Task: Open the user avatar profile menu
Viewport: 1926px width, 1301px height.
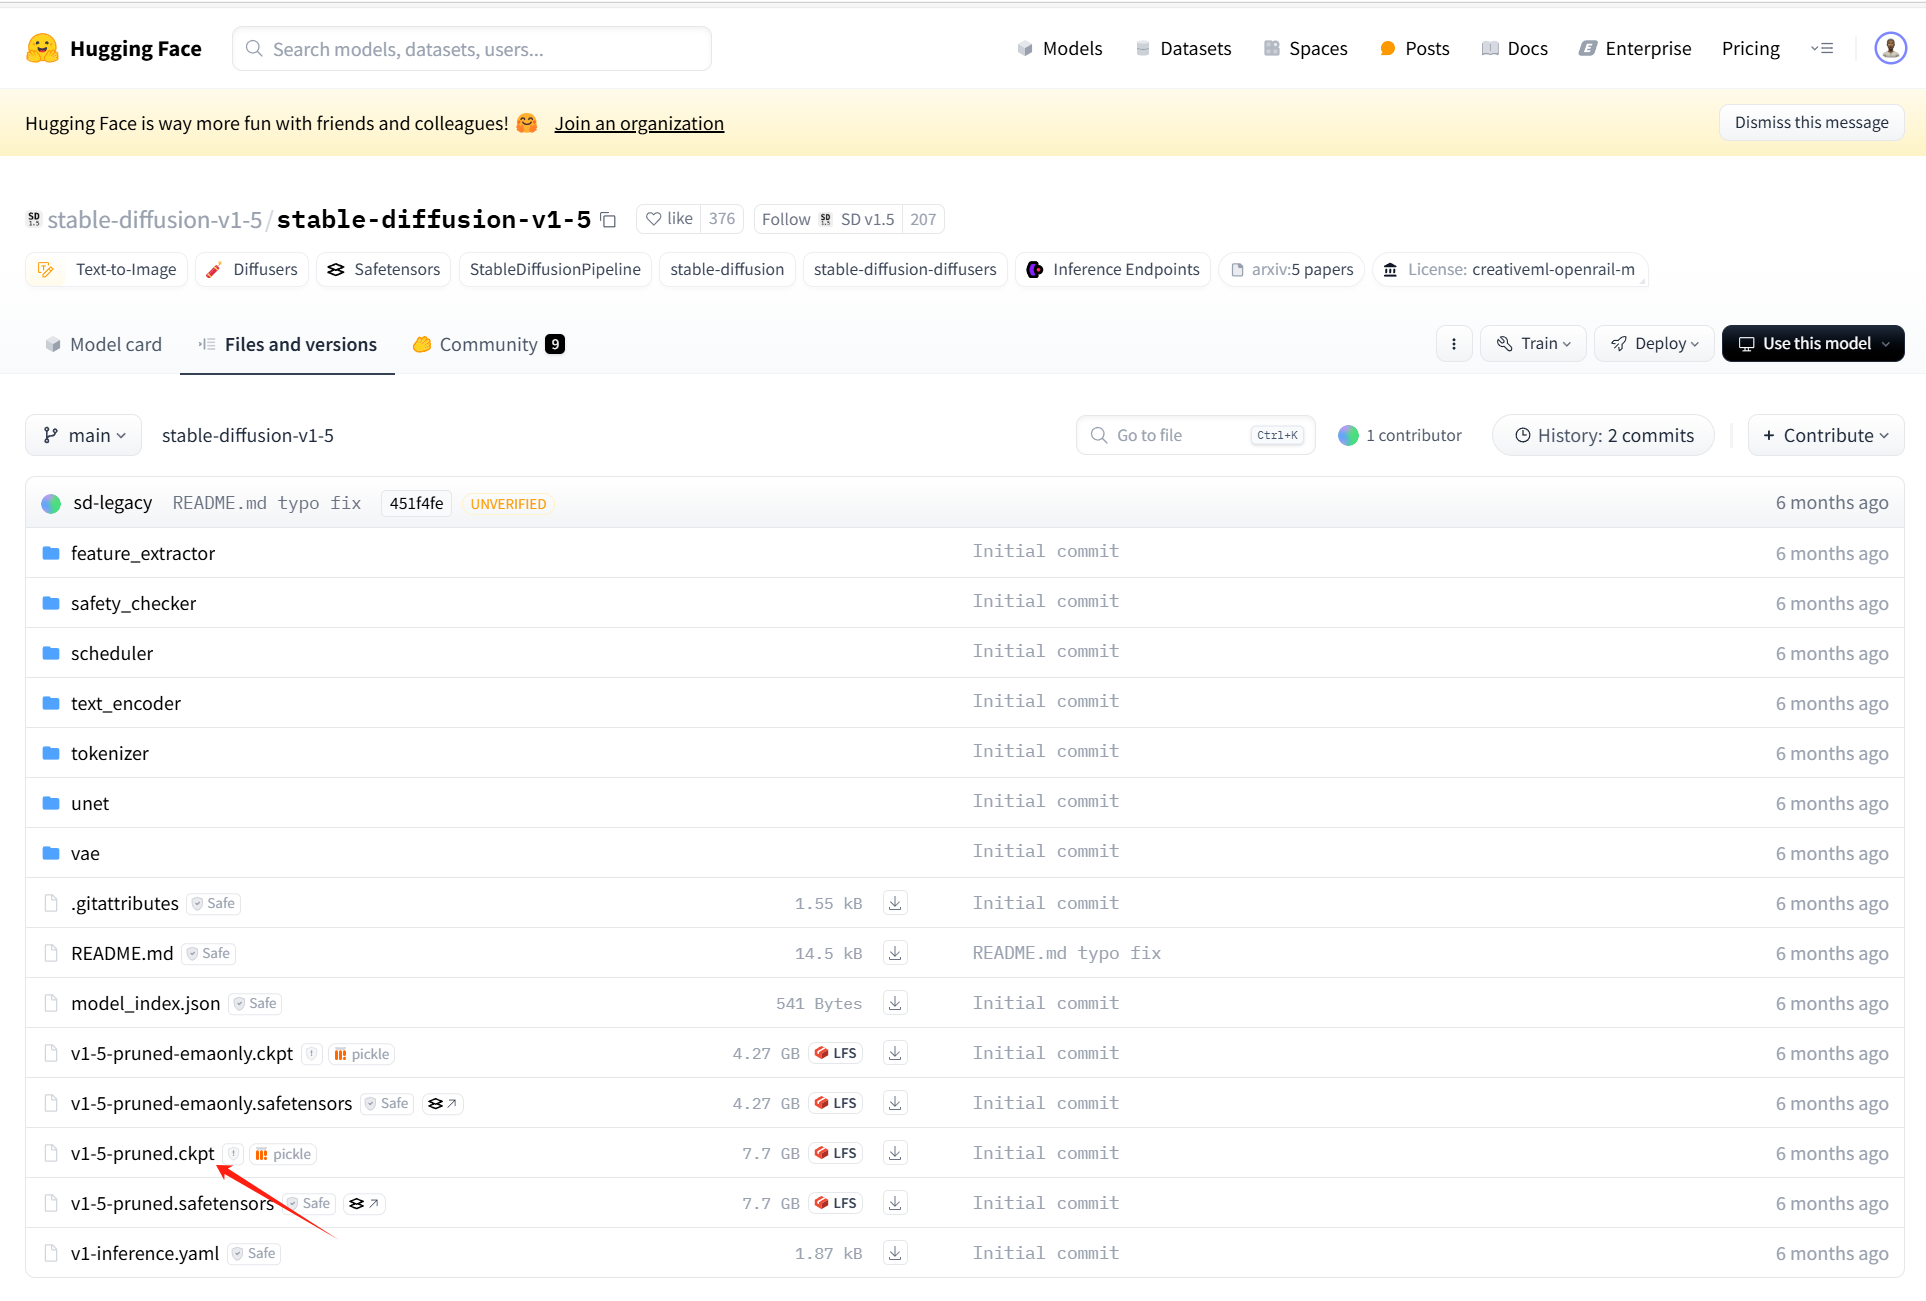Action: click(1890, 48)
